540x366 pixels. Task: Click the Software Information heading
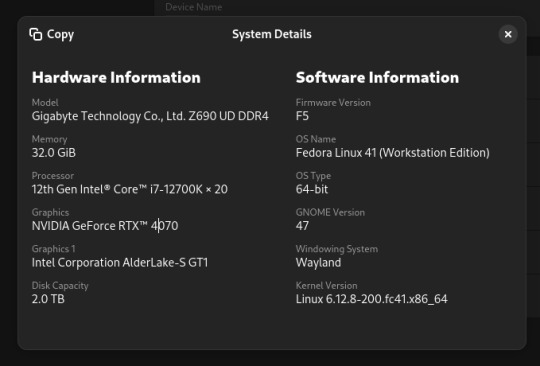click(x=377, y=77)
